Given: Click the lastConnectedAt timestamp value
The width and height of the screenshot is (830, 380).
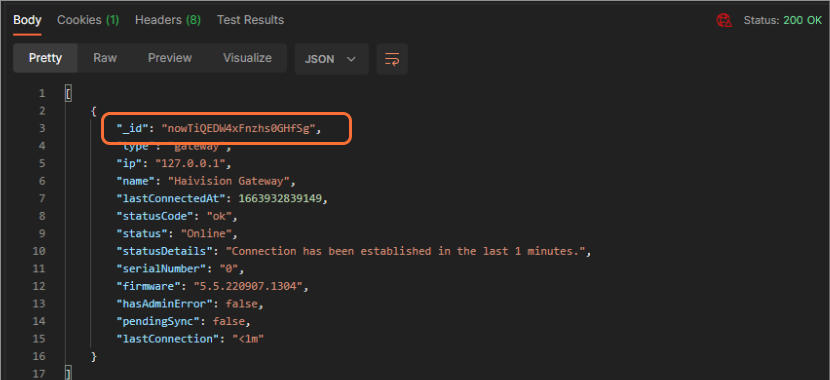Looking at the screenshot, I should tap(283, 198).
